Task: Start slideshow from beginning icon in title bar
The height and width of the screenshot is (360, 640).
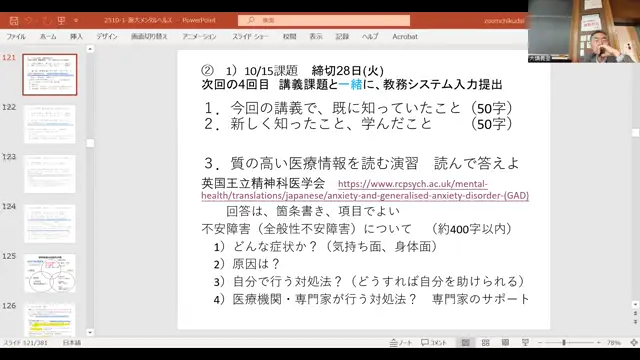Action: coord(61,20)
